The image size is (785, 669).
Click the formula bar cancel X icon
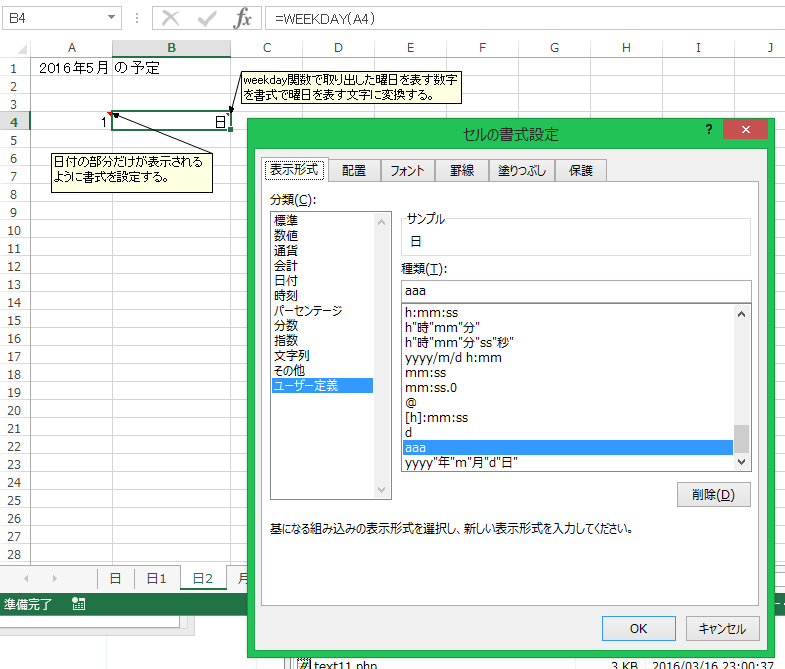click(171, 18)
